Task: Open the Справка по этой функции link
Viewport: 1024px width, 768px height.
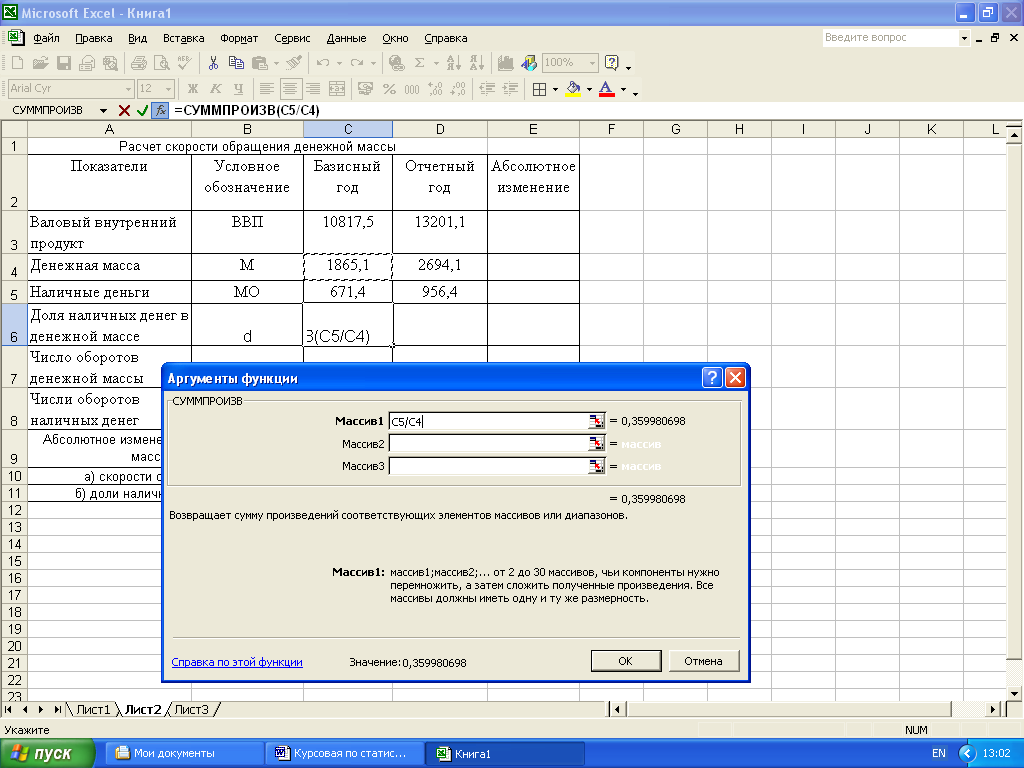Action: coord(237,662)
